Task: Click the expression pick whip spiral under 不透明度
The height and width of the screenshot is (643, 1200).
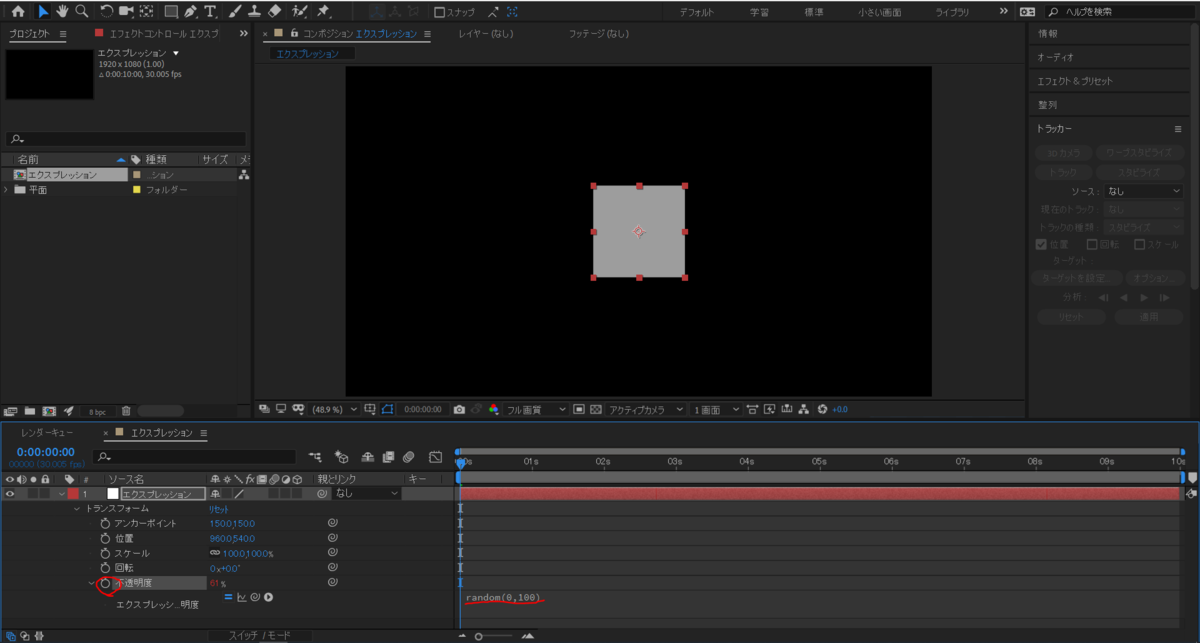Action: pos(255,597)
